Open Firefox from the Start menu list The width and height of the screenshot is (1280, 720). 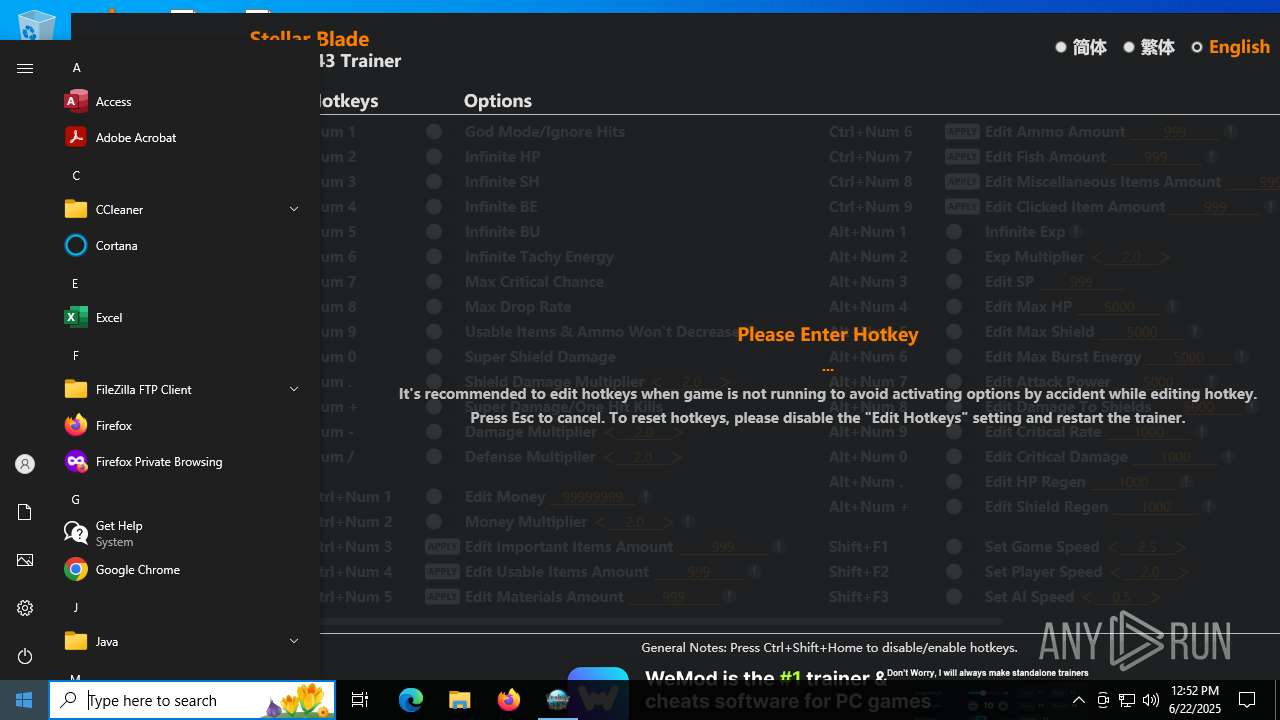click(182, 425)
